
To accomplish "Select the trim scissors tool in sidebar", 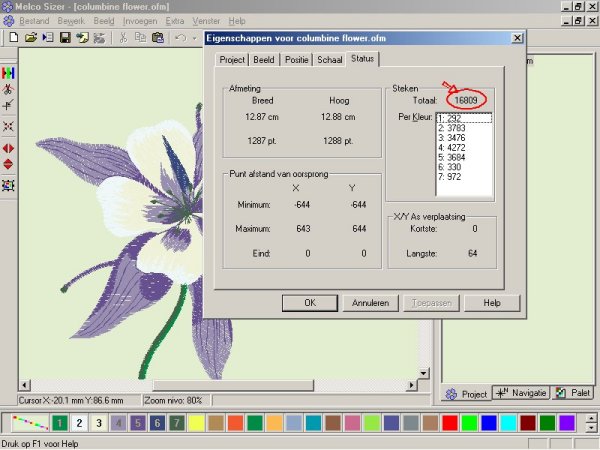I will 8,89.
